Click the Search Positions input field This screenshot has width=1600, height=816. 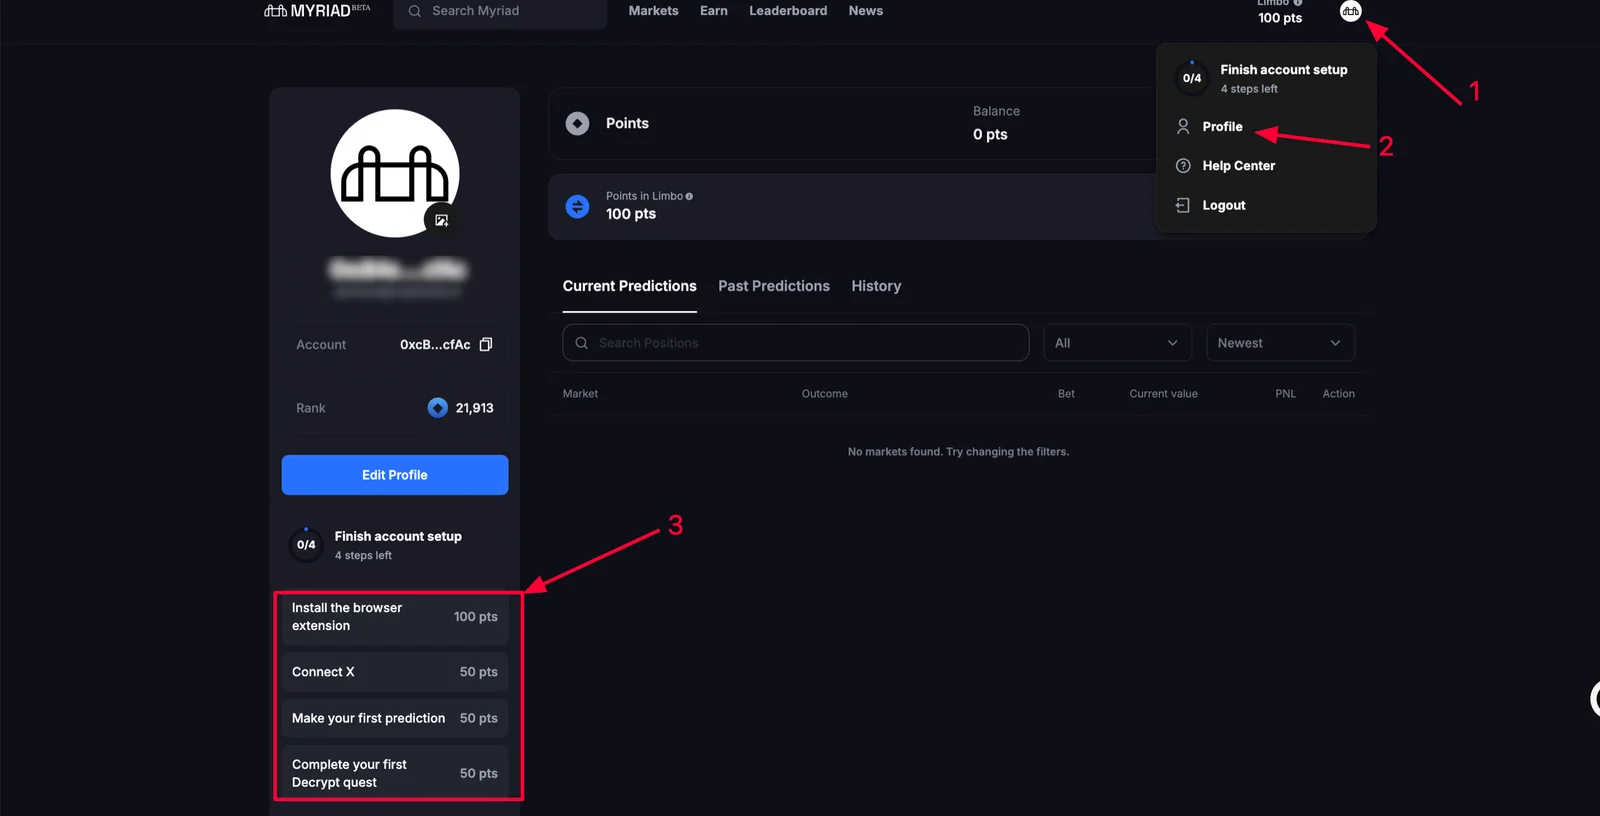point(796,343)
